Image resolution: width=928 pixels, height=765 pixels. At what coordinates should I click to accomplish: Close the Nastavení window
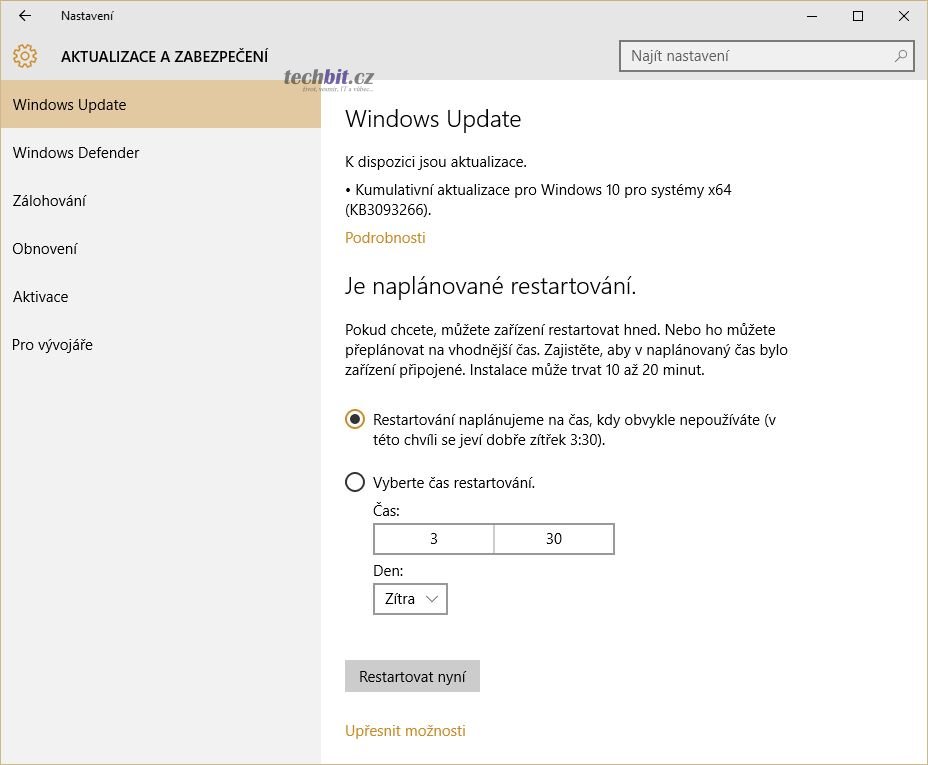[903, 16]
